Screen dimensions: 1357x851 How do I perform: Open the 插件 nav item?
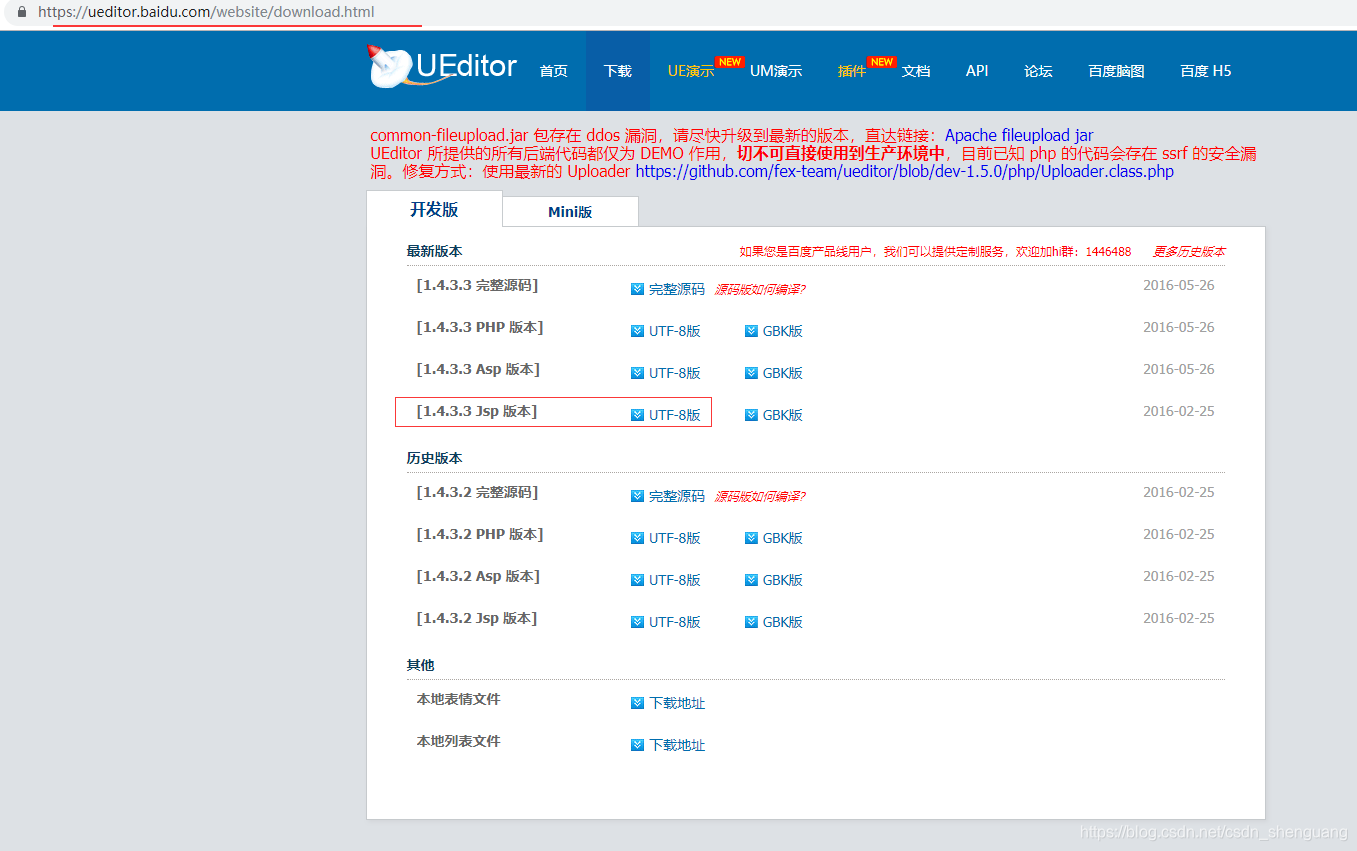point(852,71)
